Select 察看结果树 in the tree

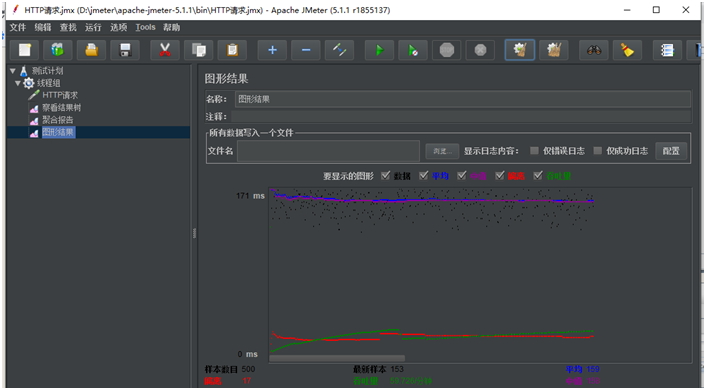click(61, 108)
